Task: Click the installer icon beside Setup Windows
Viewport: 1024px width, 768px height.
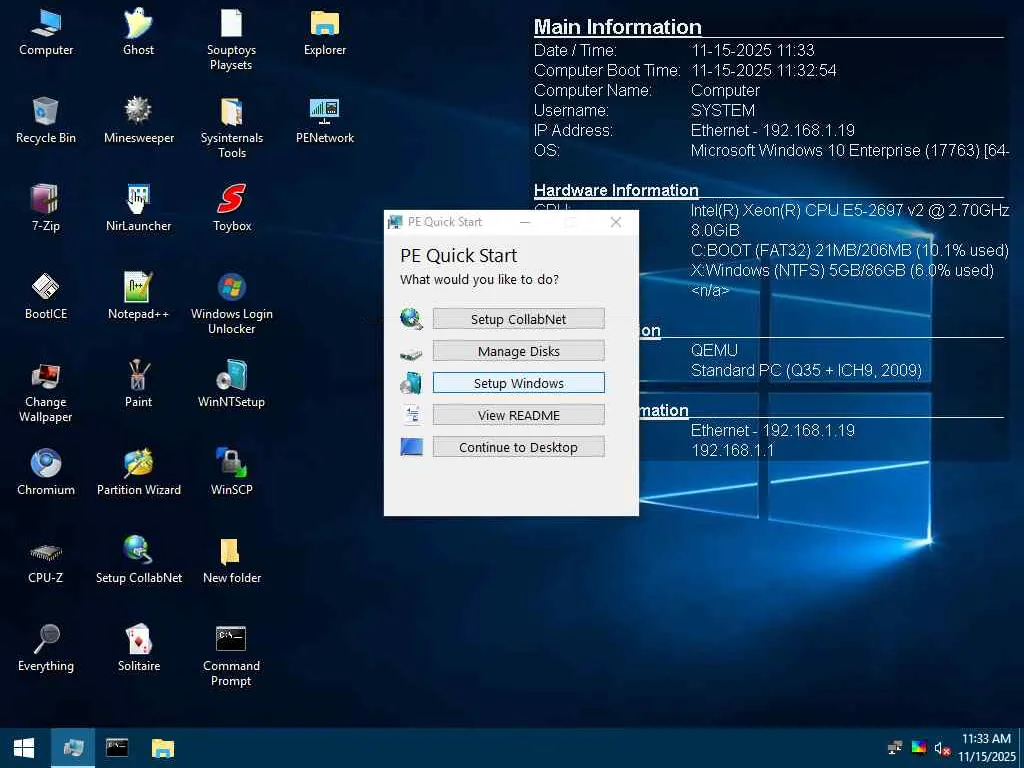Action: click(x=411, y=383)
